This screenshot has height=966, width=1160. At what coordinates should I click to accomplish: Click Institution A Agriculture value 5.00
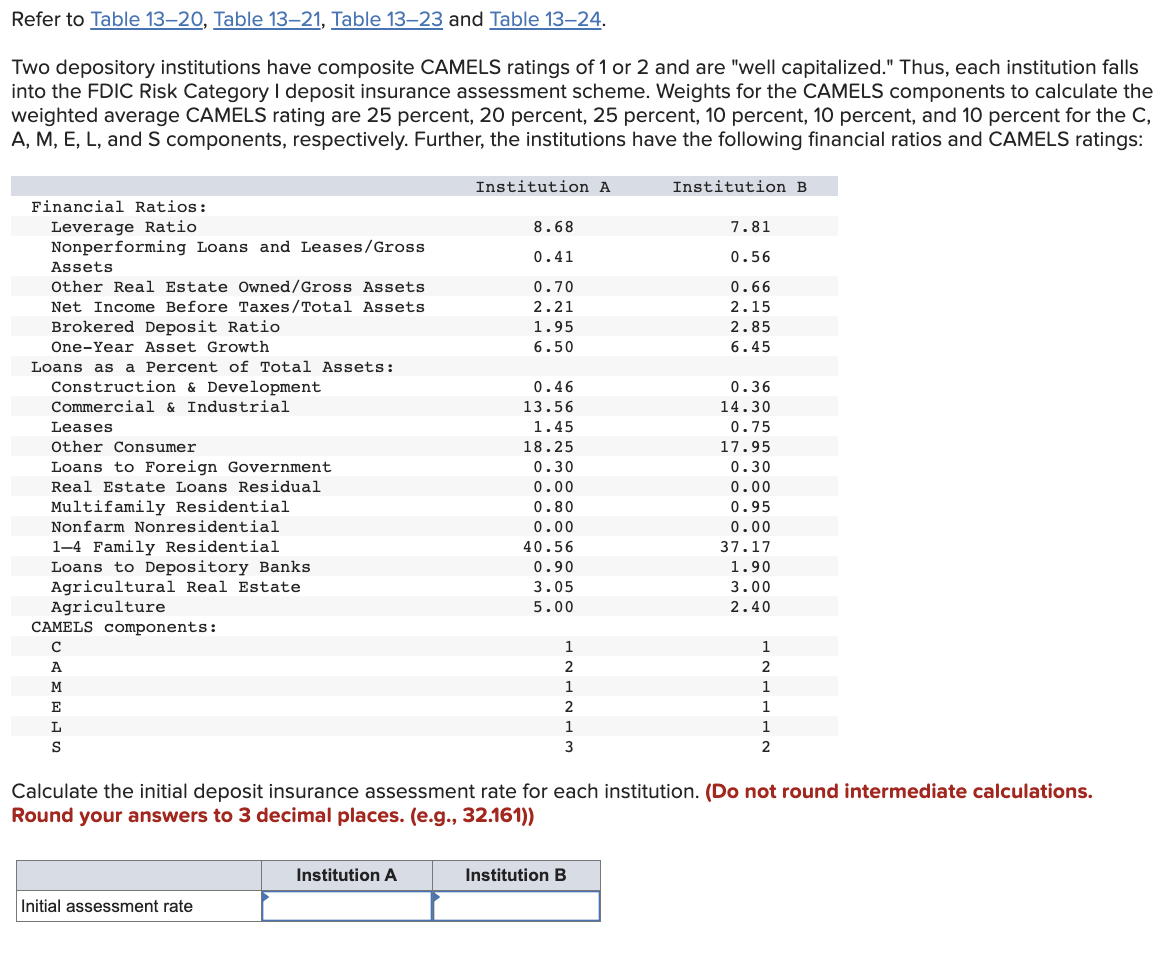tap(553, 607)
